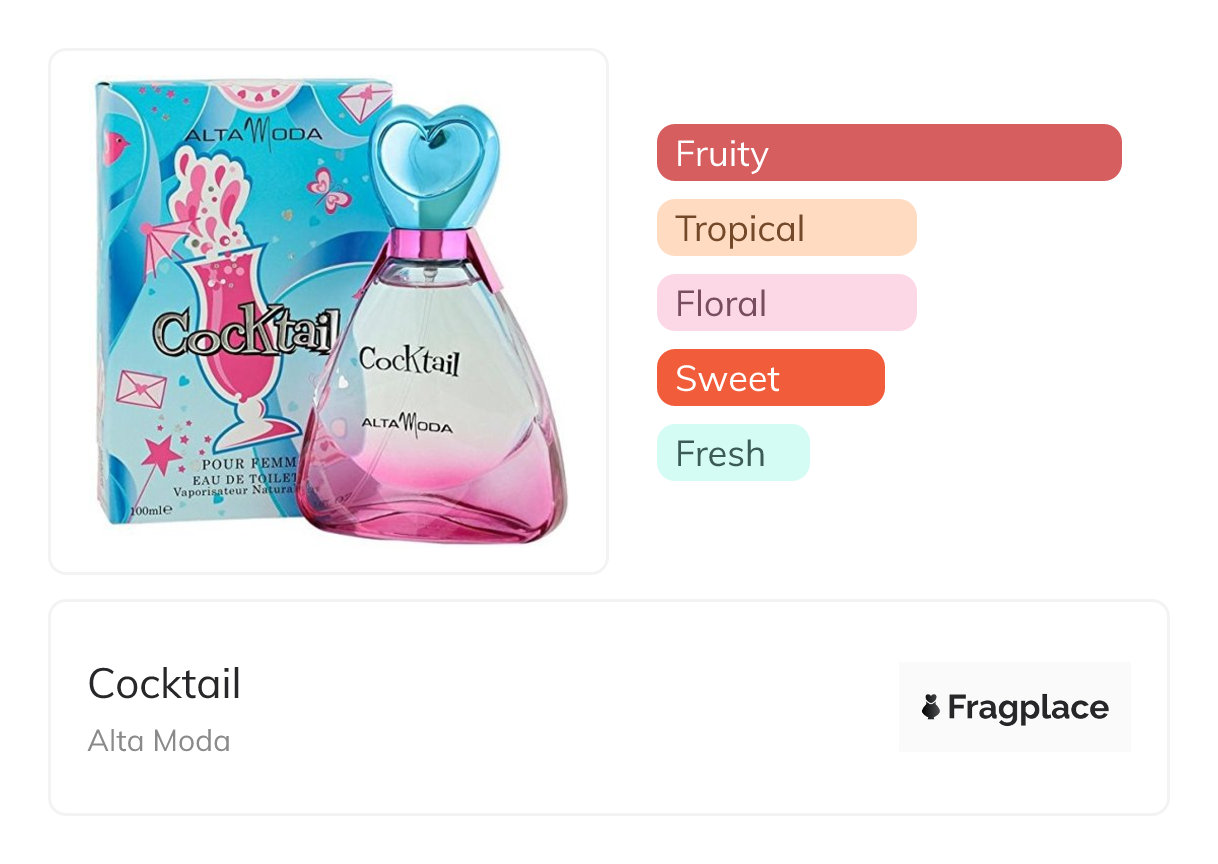The height and width of the screenshot is (864, 1218).
Task: Click the Cocktail label on the bottle
Action: click(409, 358)
